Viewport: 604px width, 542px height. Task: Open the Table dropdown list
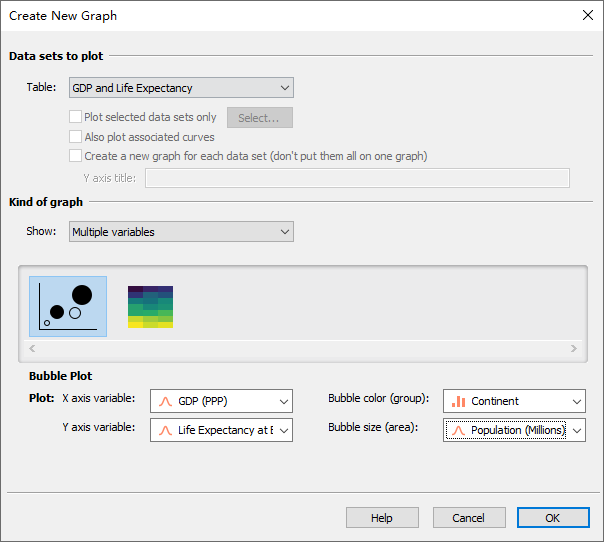[181, 88]
